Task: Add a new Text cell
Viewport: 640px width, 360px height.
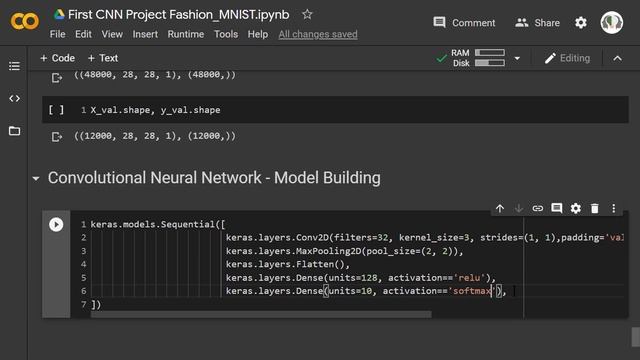Action: 103,58
